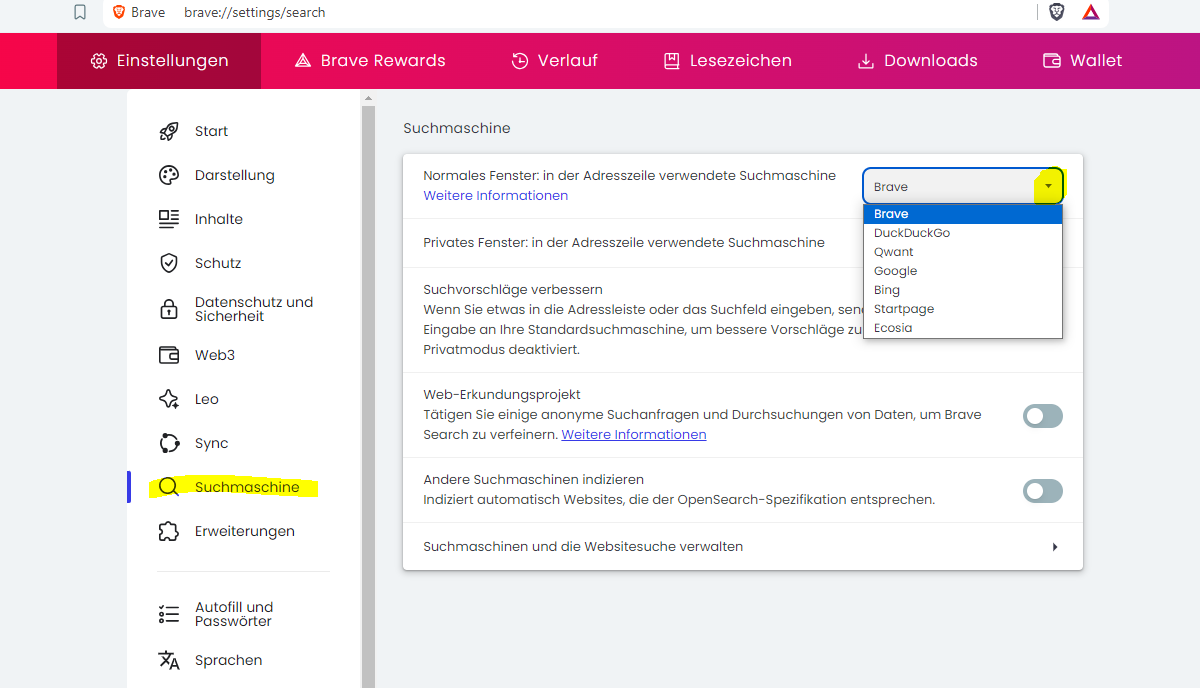Open the Brave Rewards tab label
The image size is (1200, 688).
(x=383, y=61)
